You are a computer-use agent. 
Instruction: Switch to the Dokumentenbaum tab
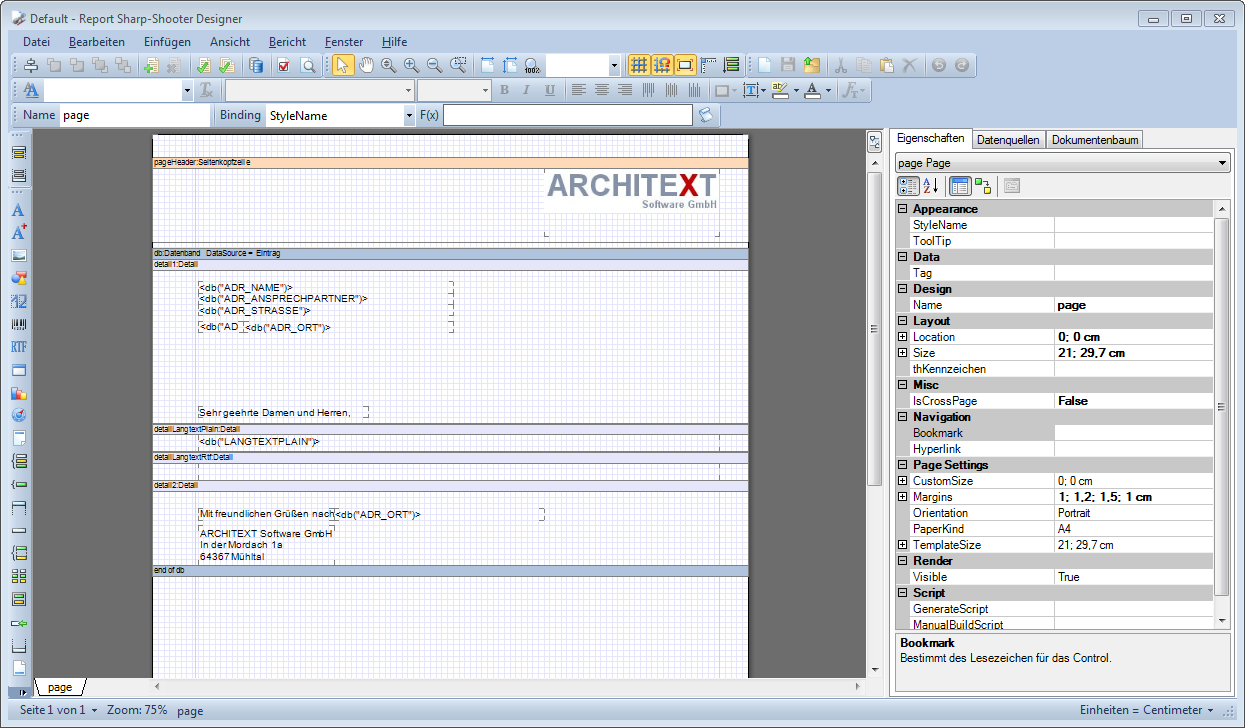[1095, 140]
